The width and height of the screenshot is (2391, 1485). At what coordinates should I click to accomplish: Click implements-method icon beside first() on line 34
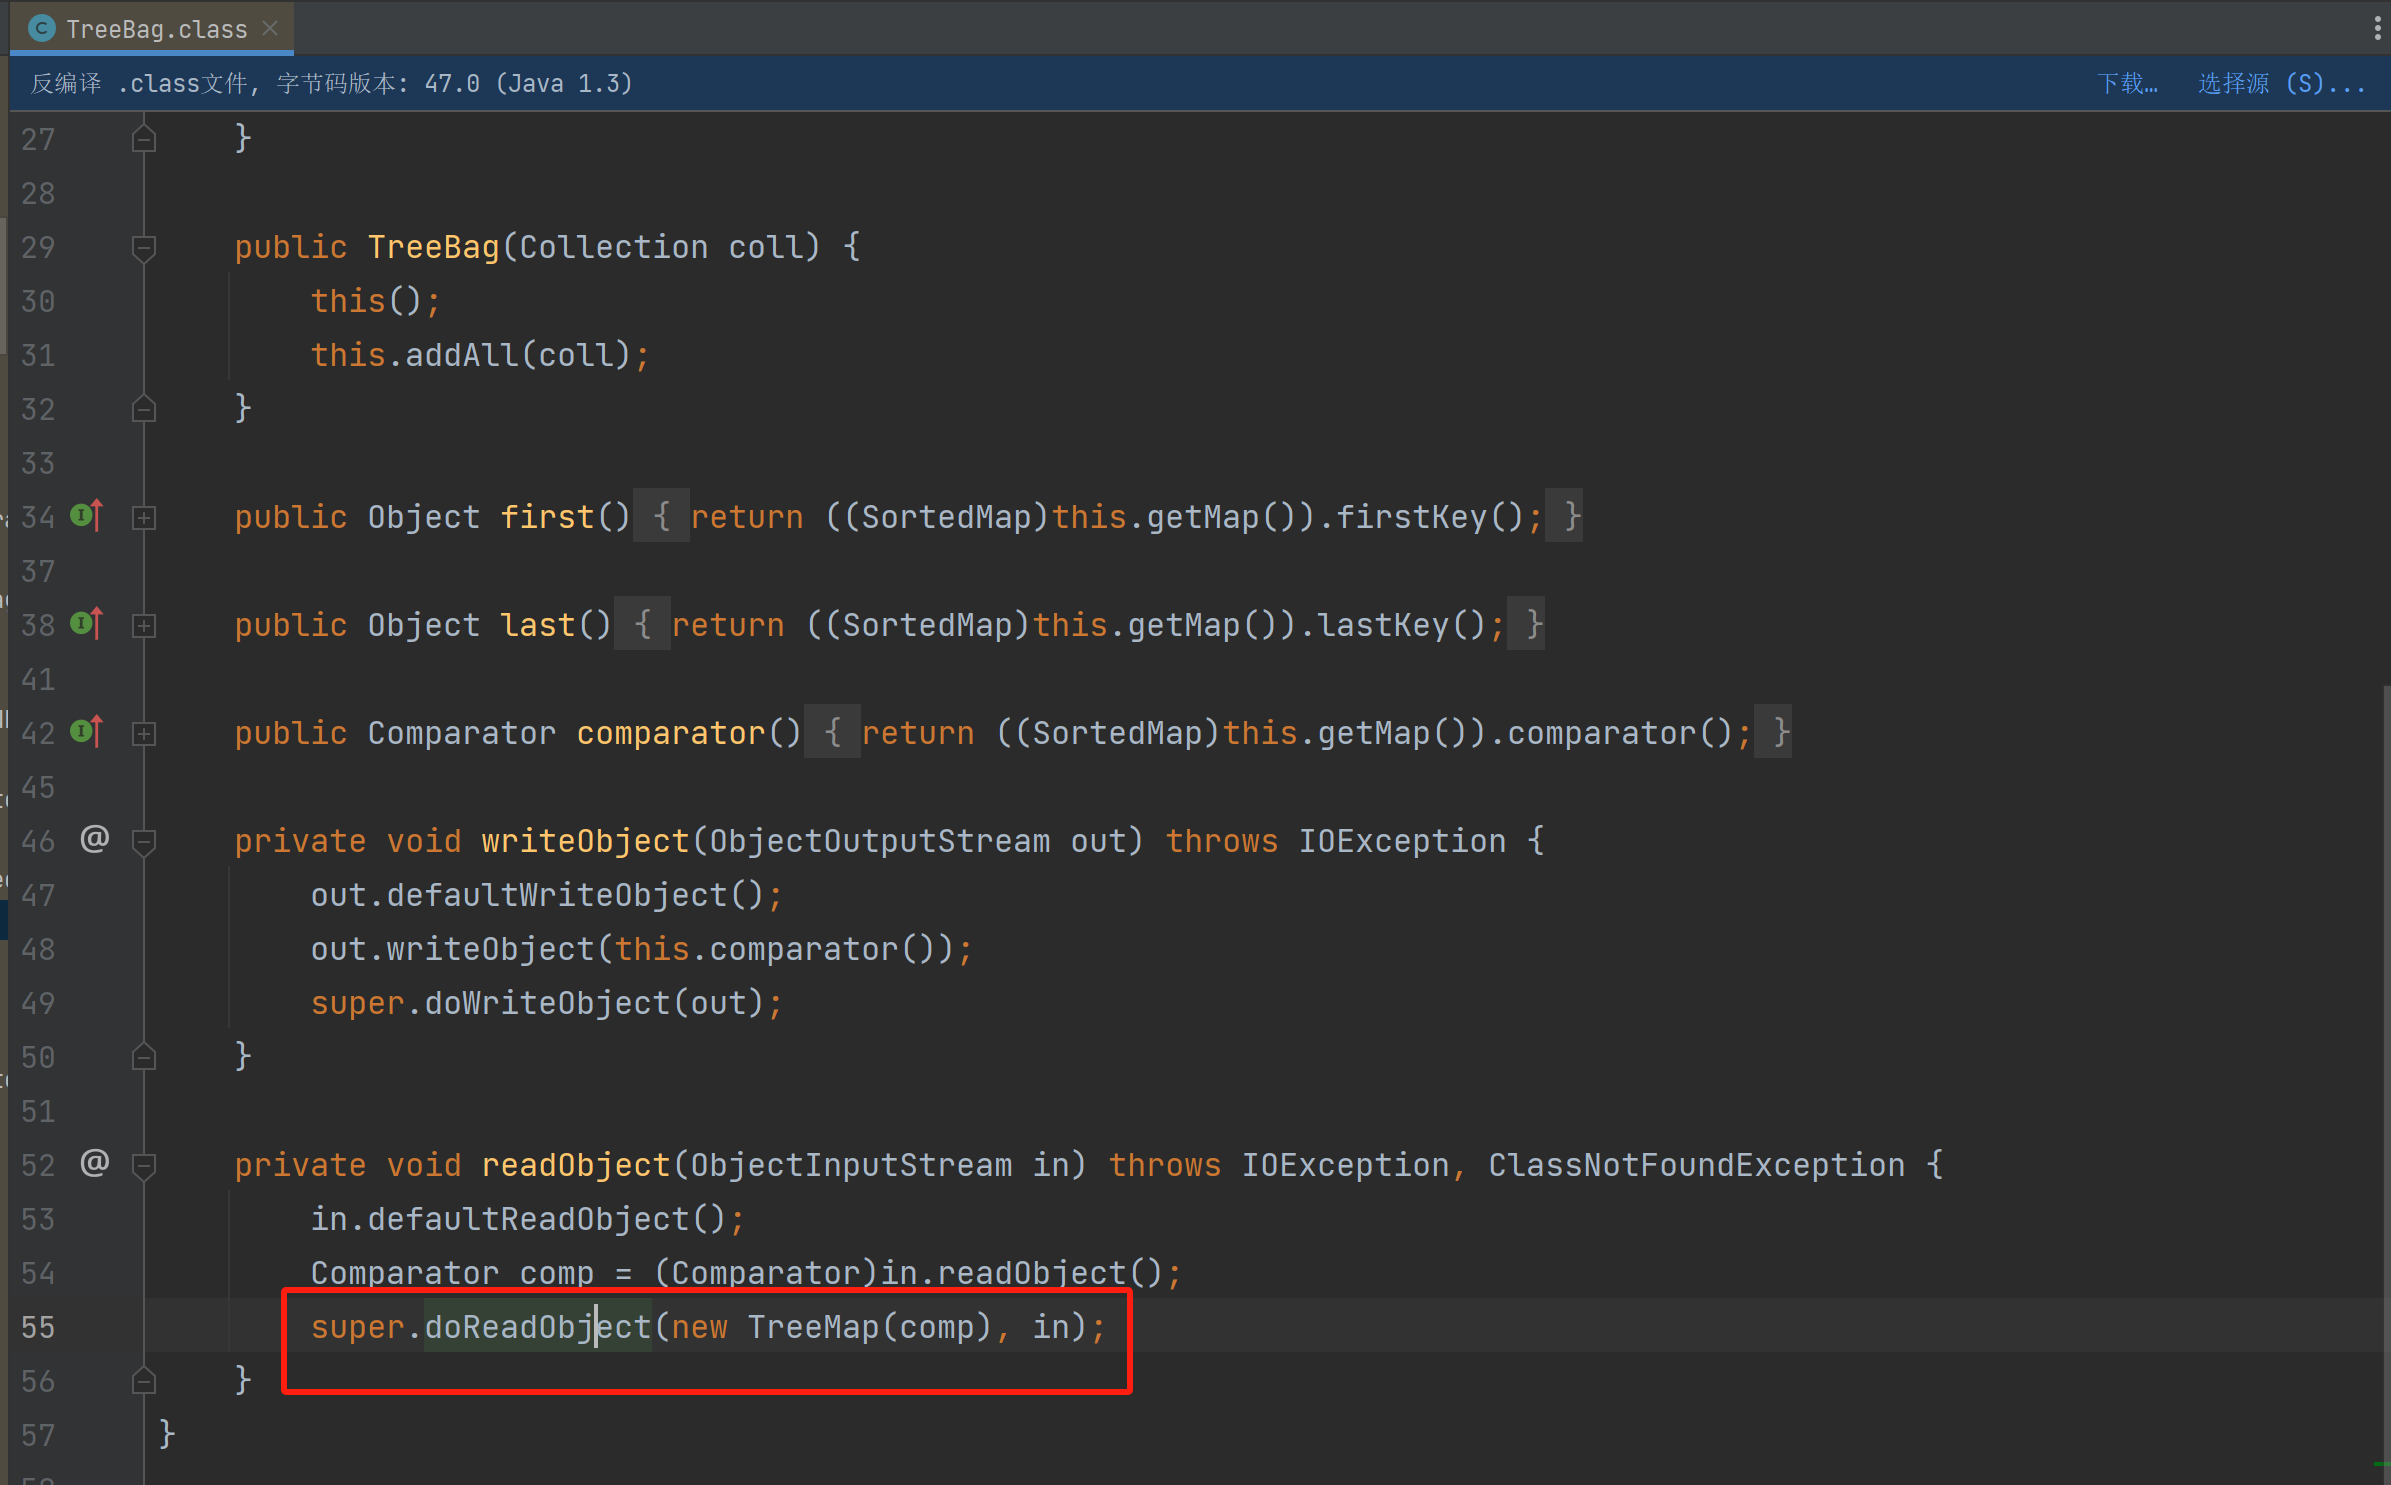pos(87,516)
